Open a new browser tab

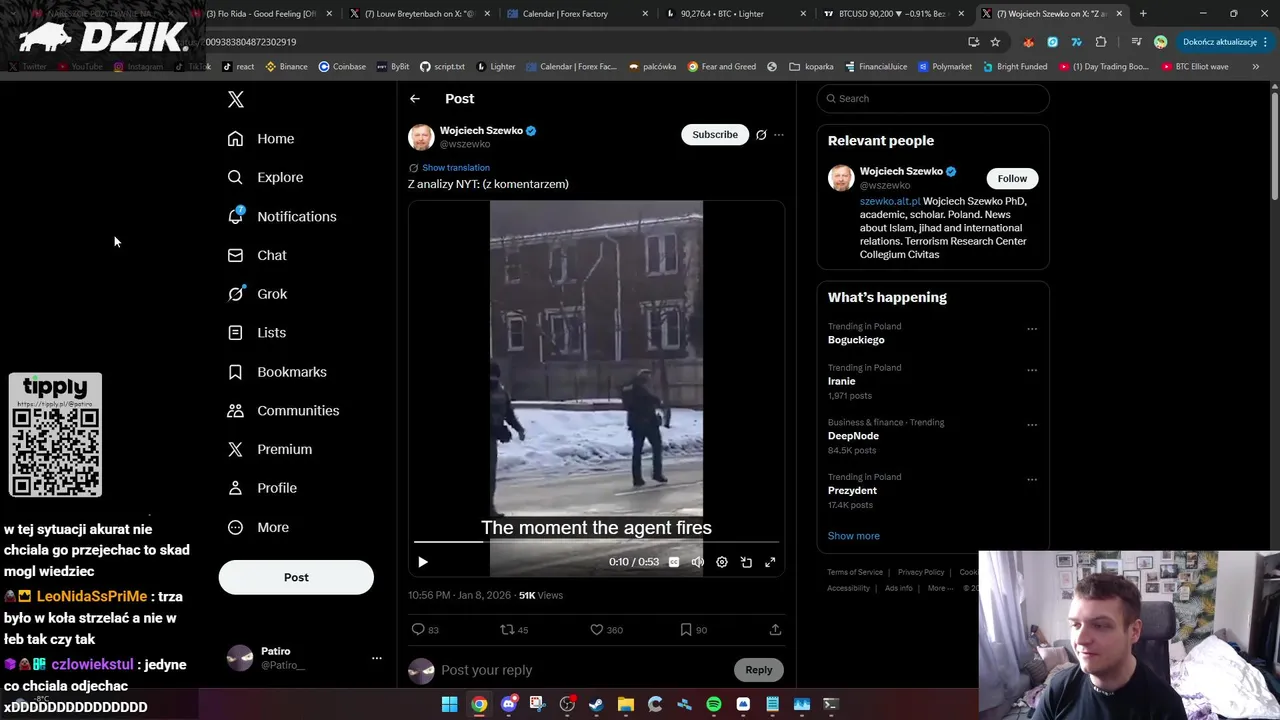click(x=1143, y=14)
